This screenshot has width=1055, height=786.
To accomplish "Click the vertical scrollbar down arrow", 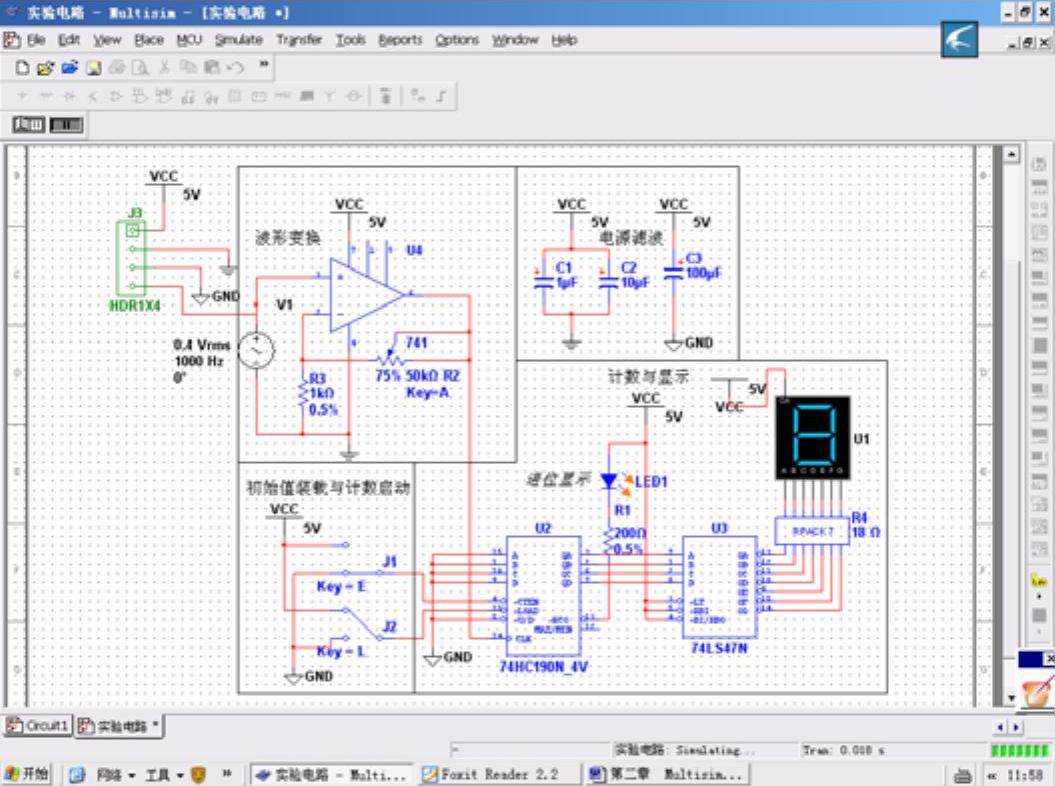I will tap(1011, 698).
